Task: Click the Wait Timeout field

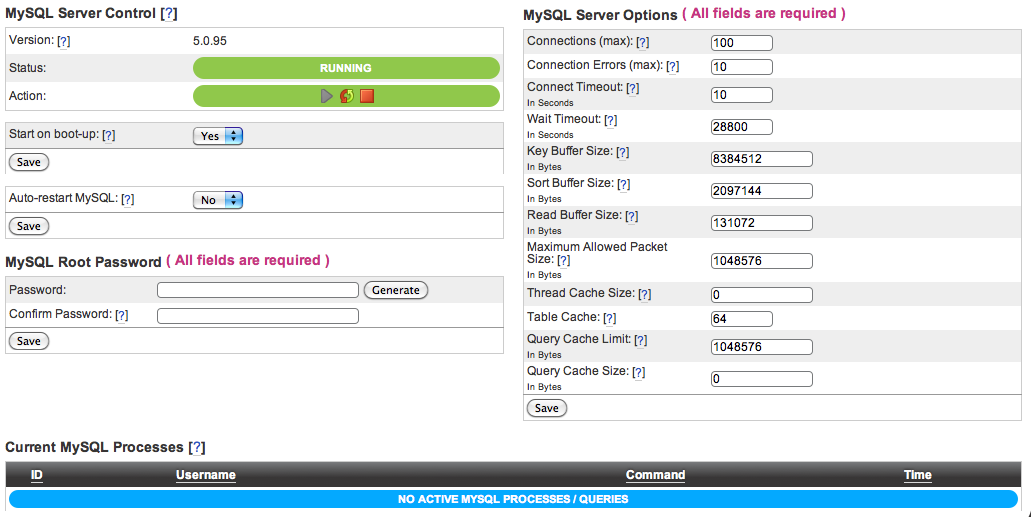Action: click(x=742, y=127)
